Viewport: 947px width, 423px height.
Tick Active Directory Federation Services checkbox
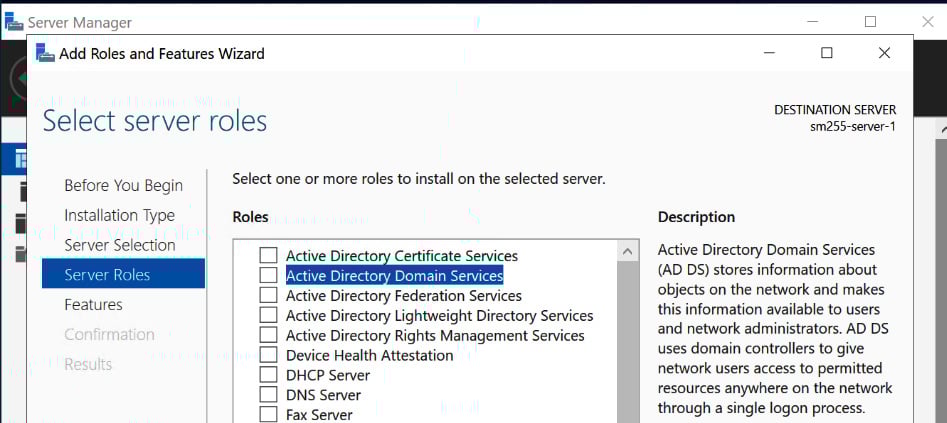point(268,295)
